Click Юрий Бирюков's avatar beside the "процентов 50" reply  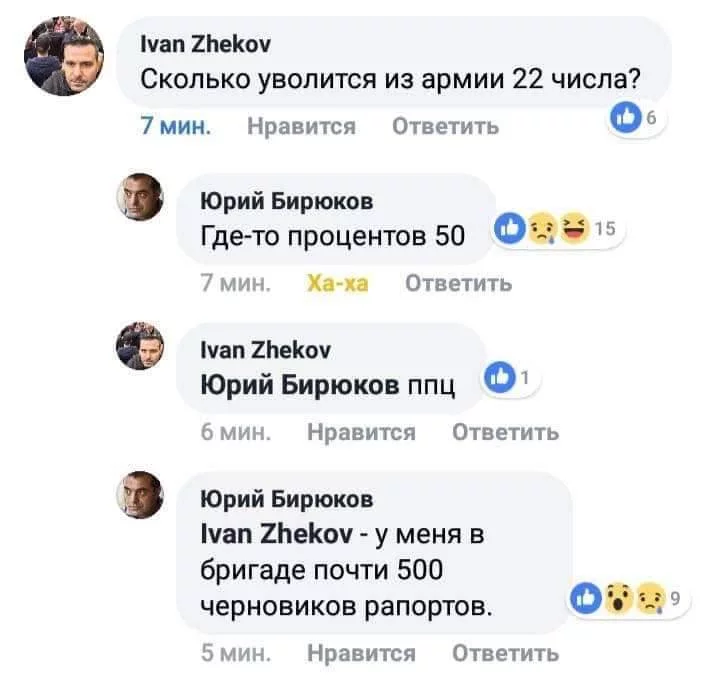(x=141, y=195)
